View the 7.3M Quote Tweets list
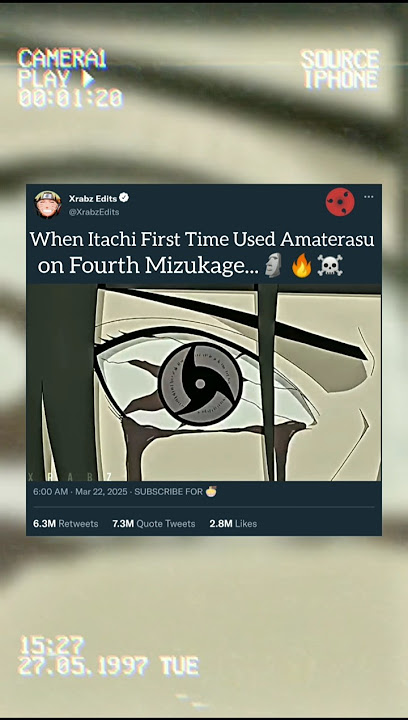Viewport: 408px width, 720px height. click(154, 523)
